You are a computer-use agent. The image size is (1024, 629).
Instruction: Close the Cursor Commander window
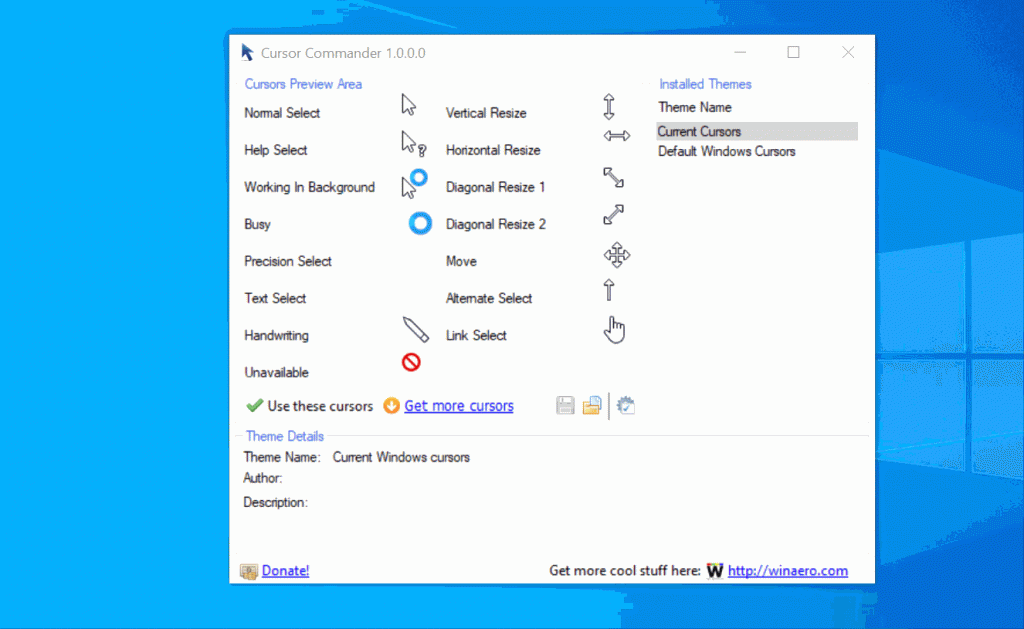click(x=848, y=52)
